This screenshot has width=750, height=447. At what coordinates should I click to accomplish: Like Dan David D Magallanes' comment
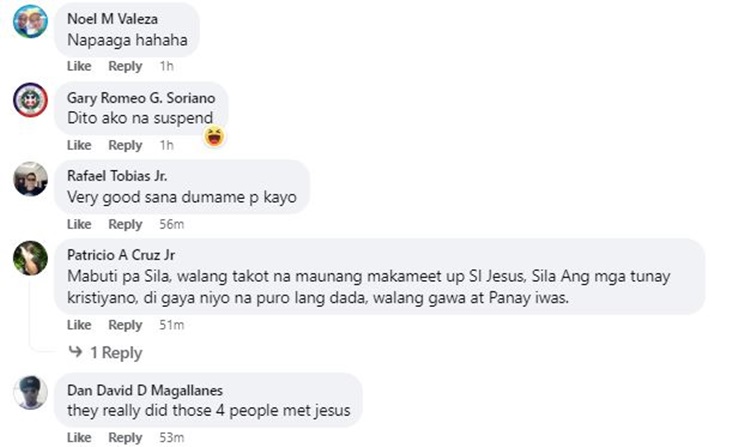[x=79, y=438]
